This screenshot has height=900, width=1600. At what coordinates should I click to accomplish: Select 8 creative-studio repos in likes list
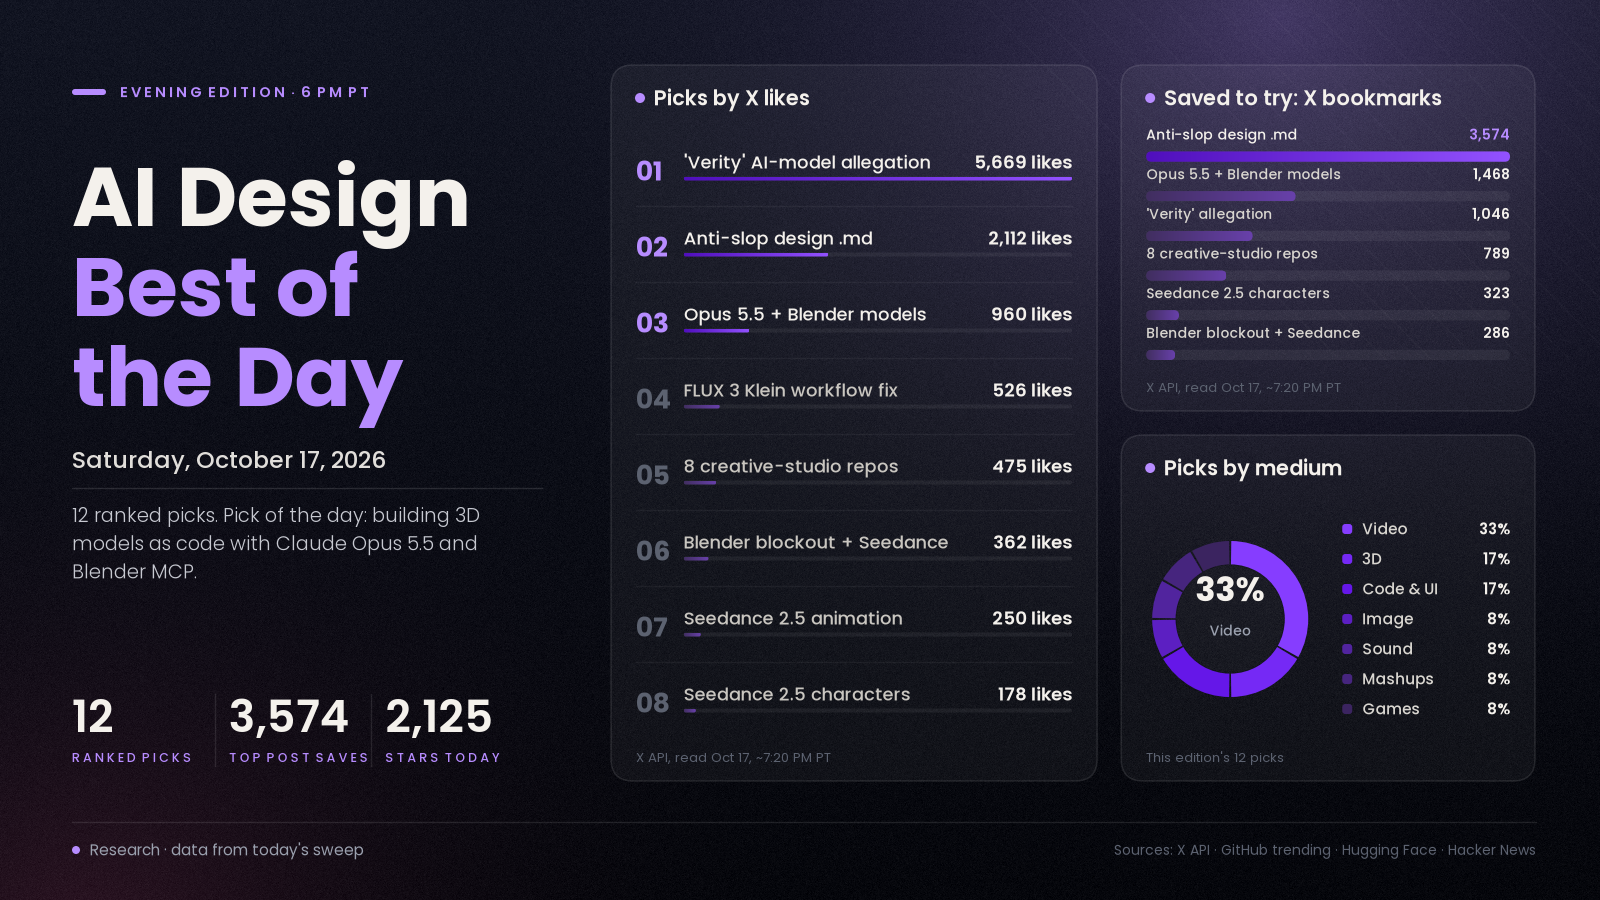(x=853, y=473)
